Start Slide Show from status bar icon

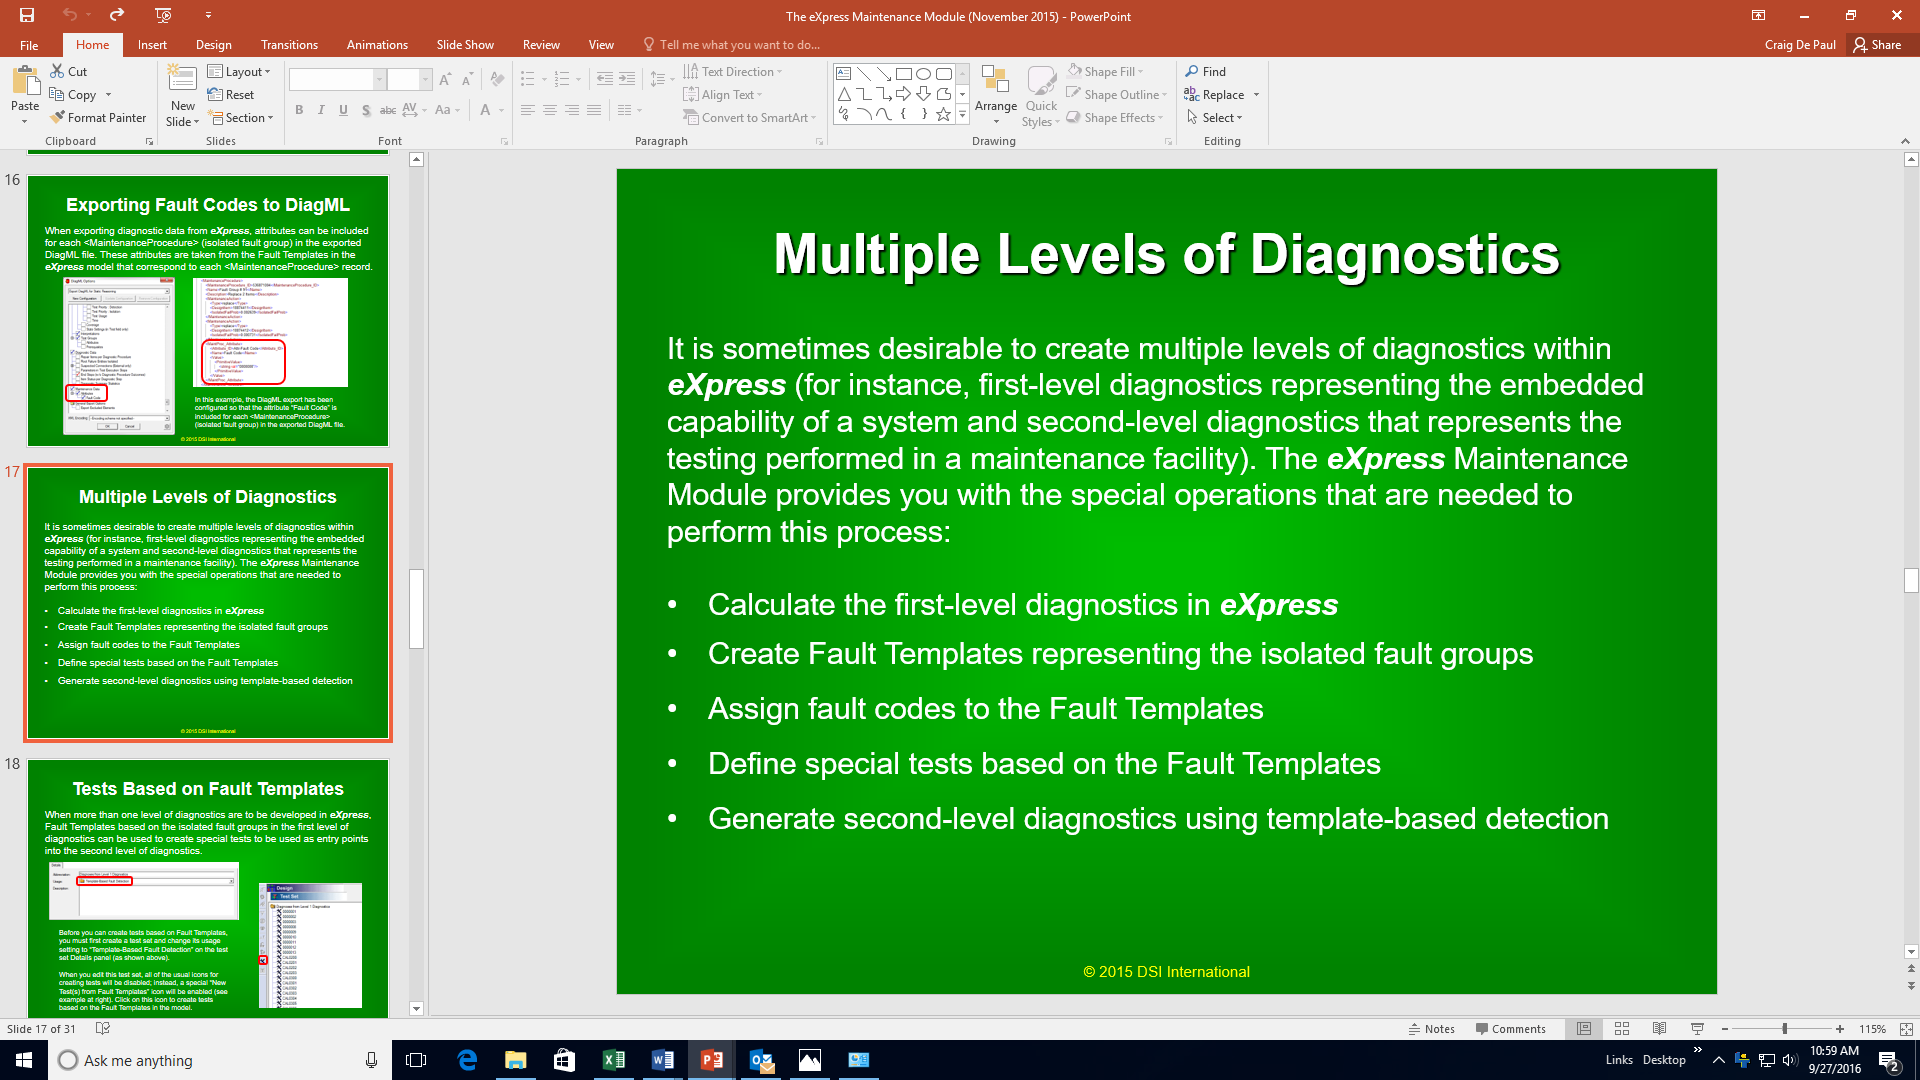pos(1697,1029)
